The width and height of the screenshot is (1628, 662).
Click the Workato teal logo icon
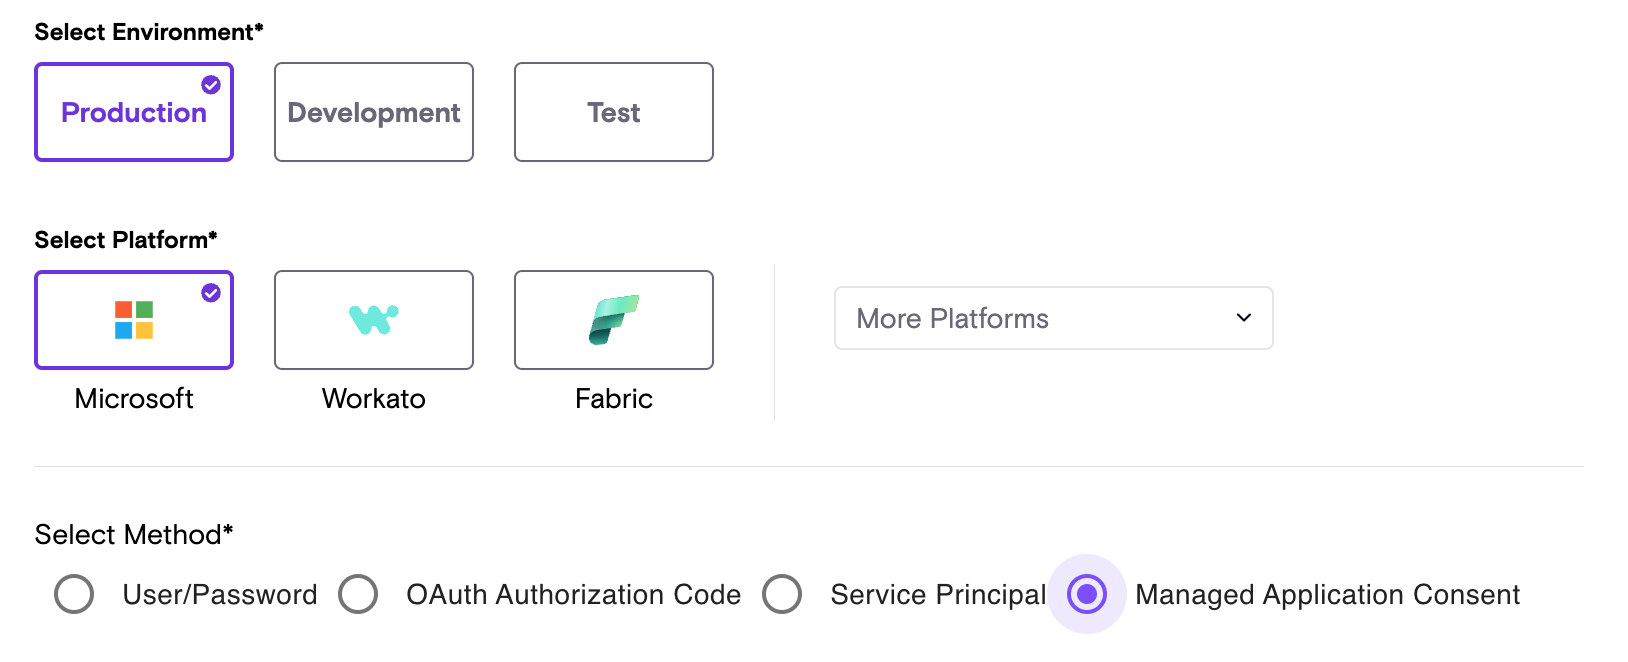(373, 319)
